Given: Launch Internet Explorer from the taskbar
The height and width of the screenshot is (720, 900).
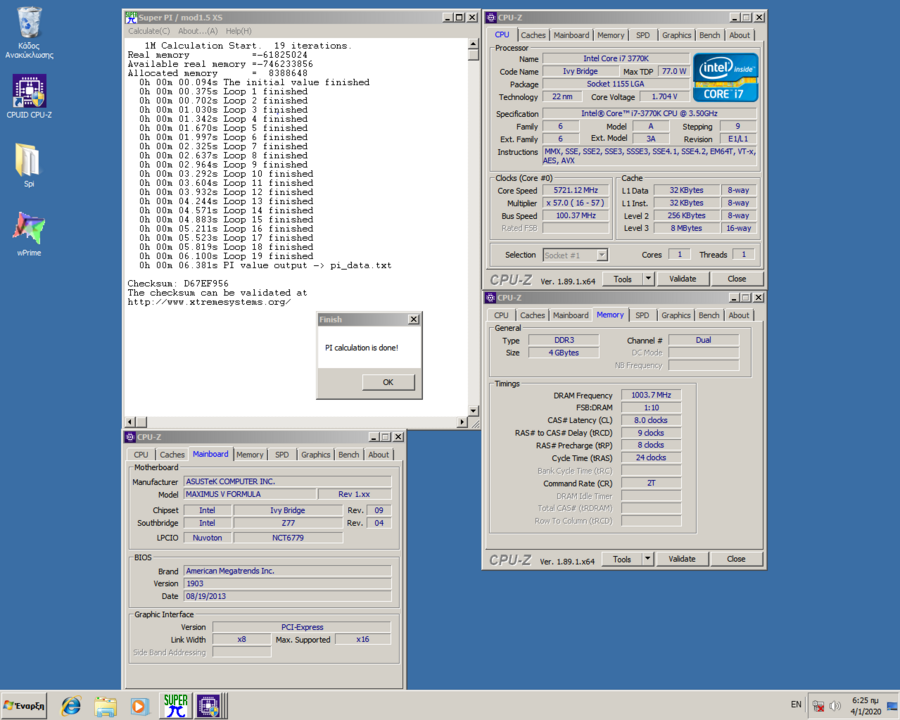Looking at the screenshot, I should click(x=71, y=706).
